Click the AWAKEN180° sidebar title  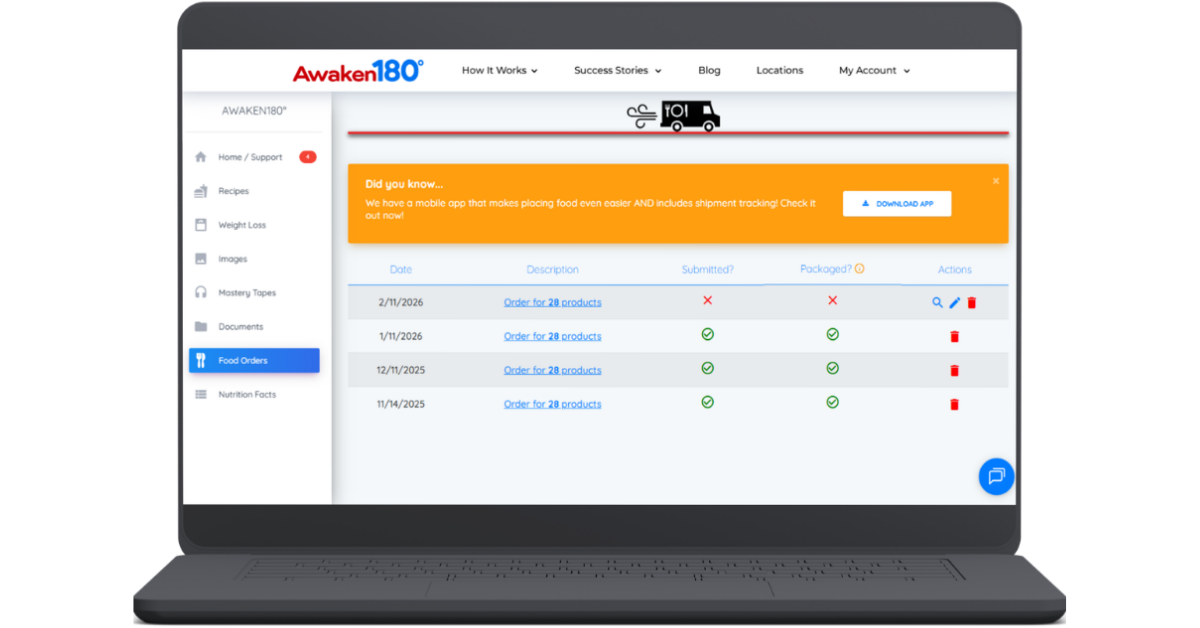click(x=254, y=111)
